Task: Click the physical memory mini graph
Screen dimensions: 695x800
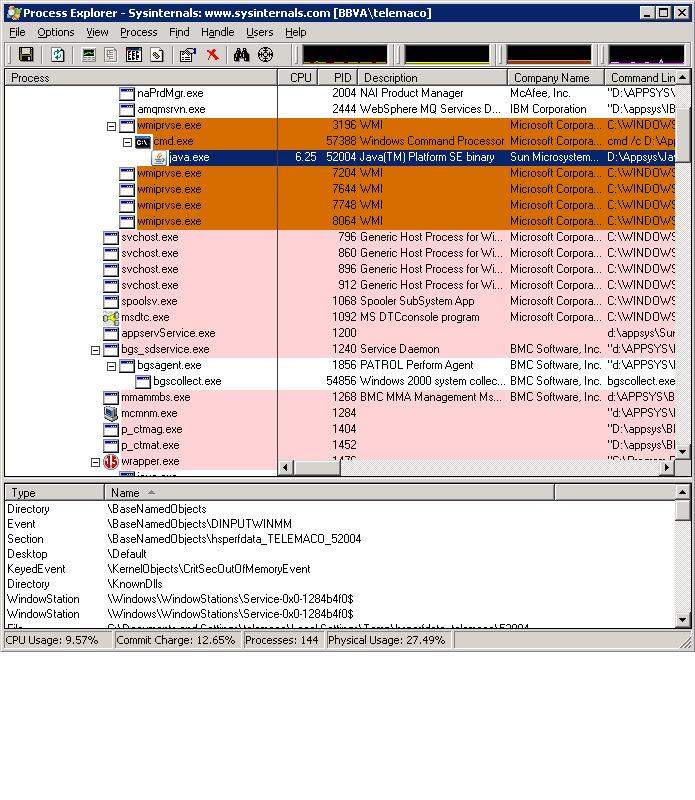Action: point(549,55)
